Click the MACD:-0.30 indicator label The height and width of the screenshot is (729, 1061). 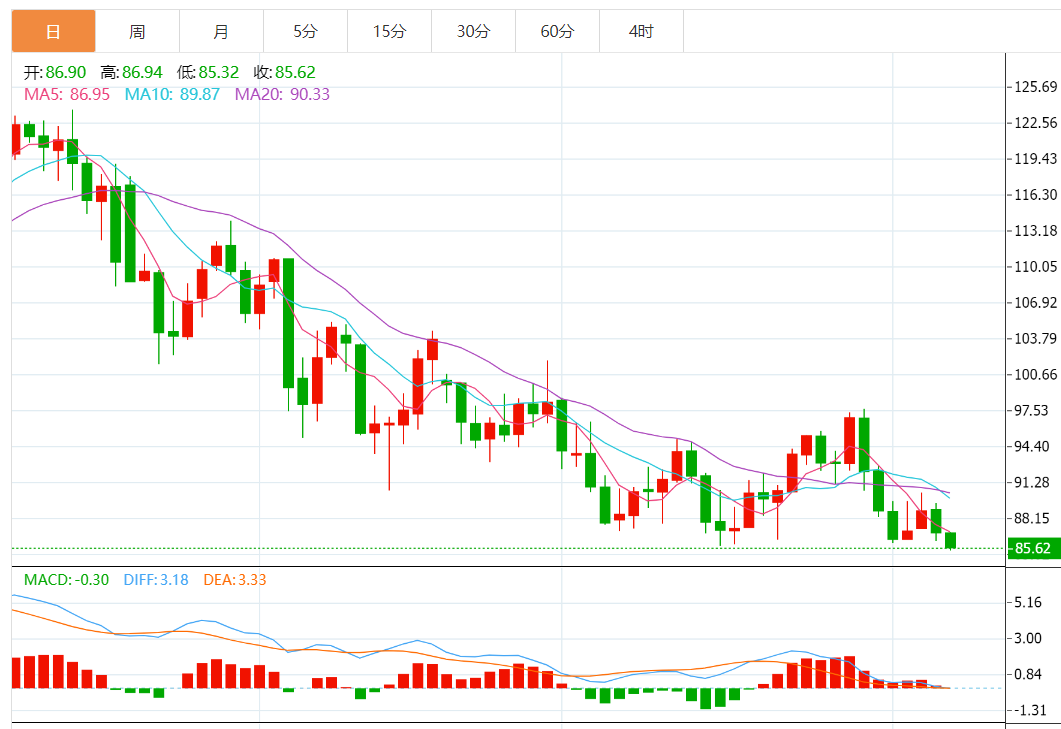pyautogui.click(x=66, y=580)
